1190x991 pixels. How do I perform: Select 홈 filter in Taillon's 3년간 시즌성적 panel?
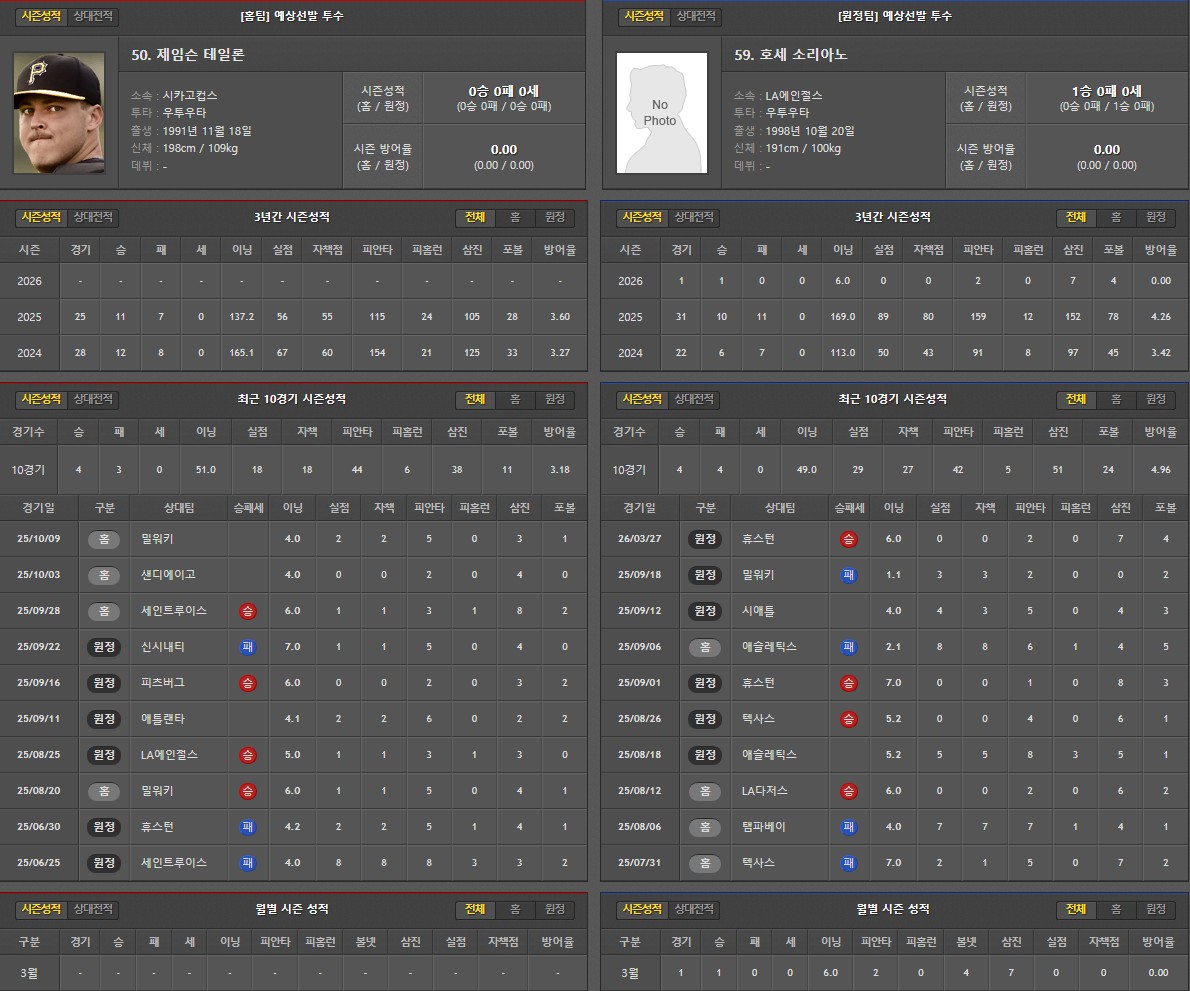click(x=514, y=217)
